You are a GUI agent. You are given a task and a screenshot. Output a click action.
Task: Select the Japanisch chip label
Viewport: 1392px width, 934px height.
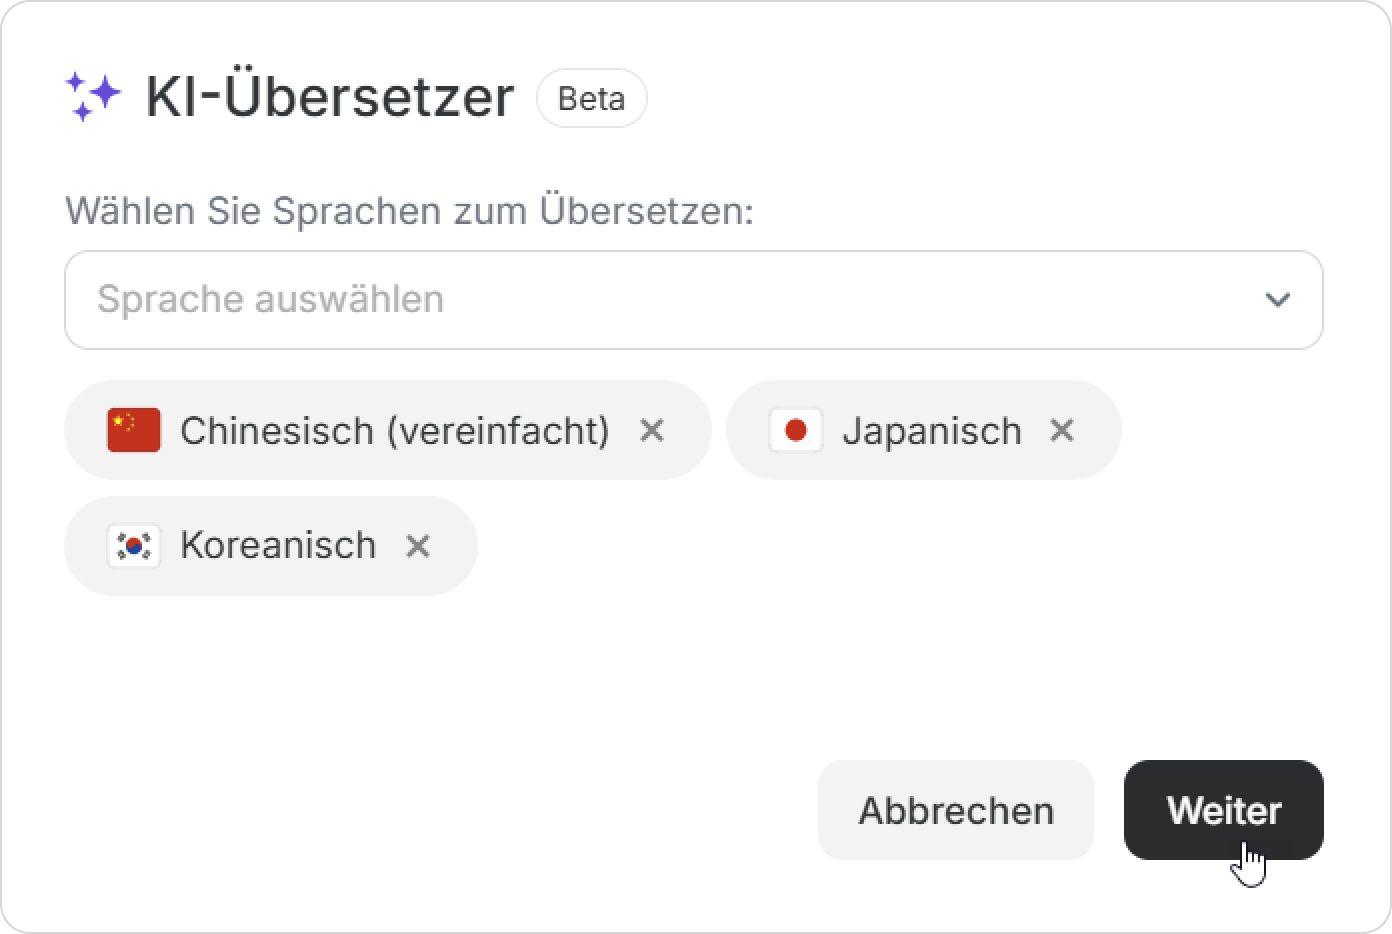(x=931, y=431)
